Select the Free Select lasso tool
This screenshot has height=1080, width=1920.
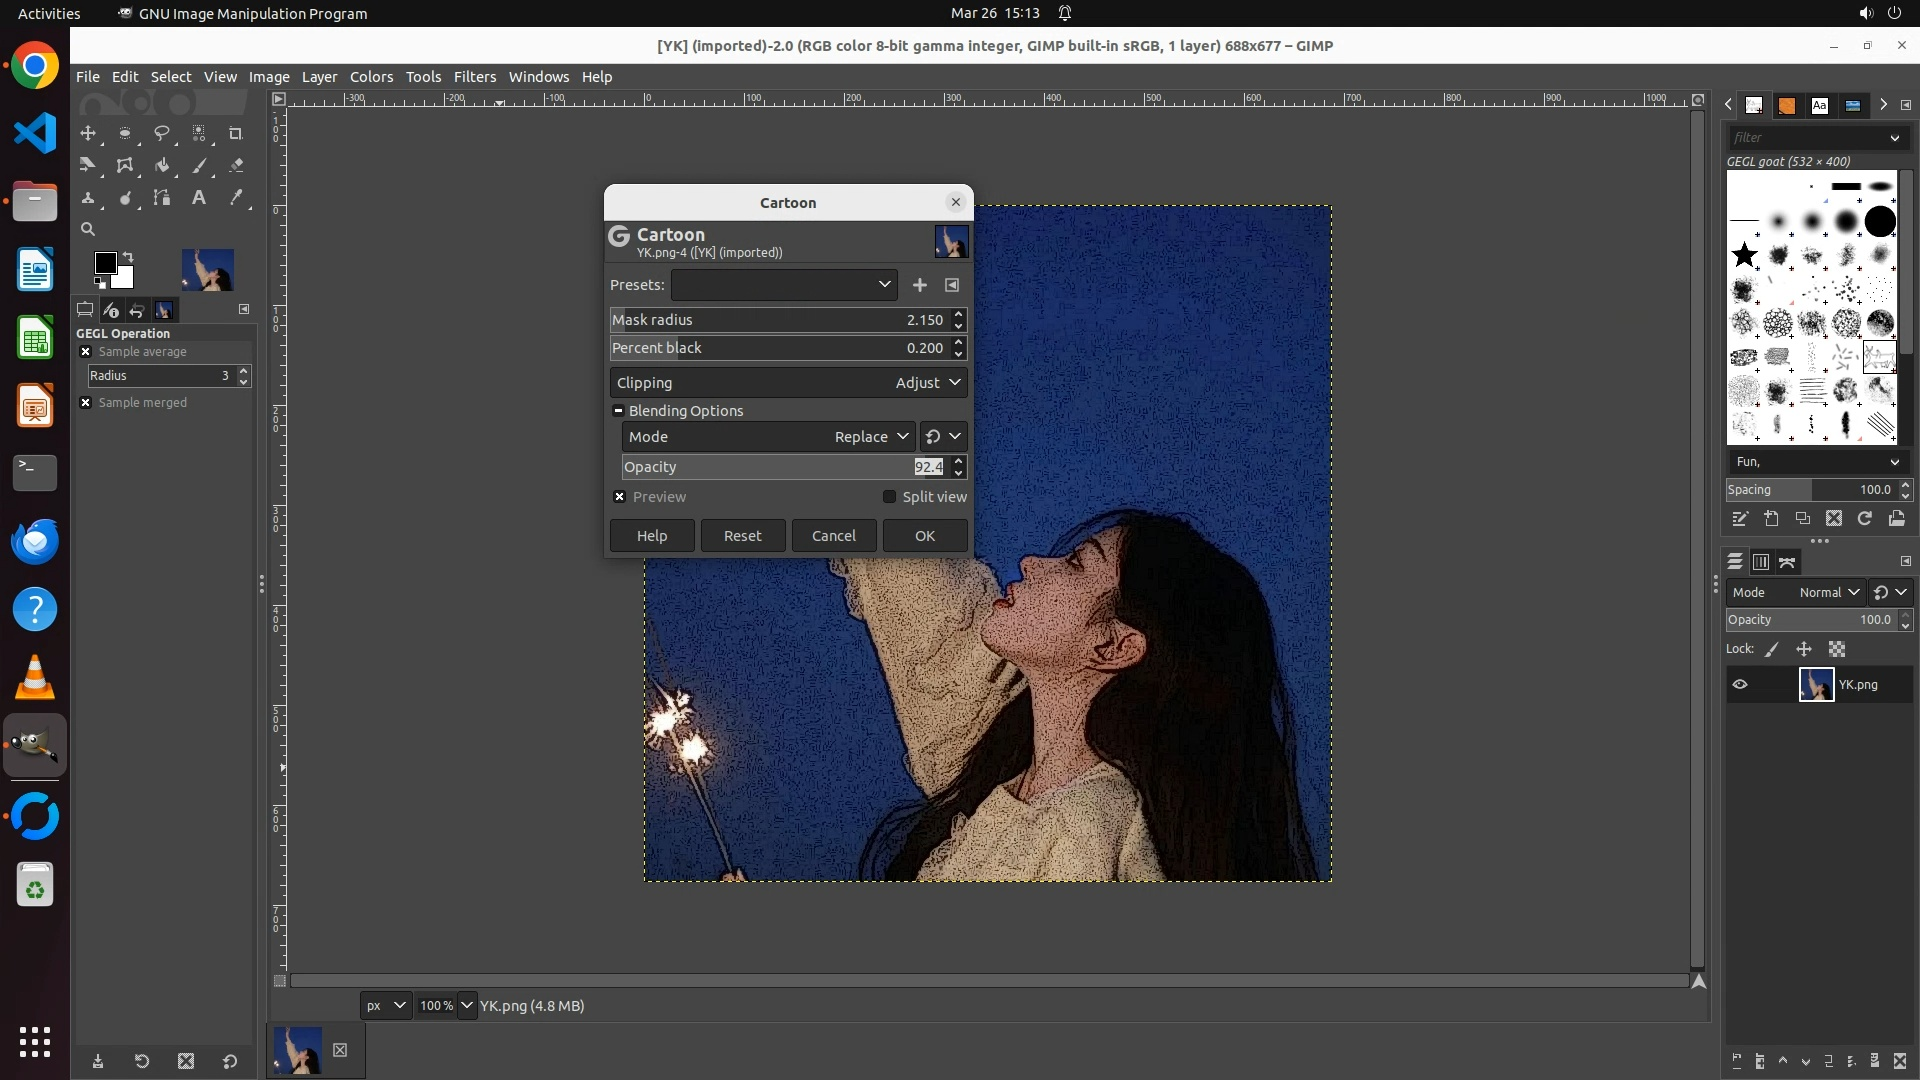click(x=161, y=133)
